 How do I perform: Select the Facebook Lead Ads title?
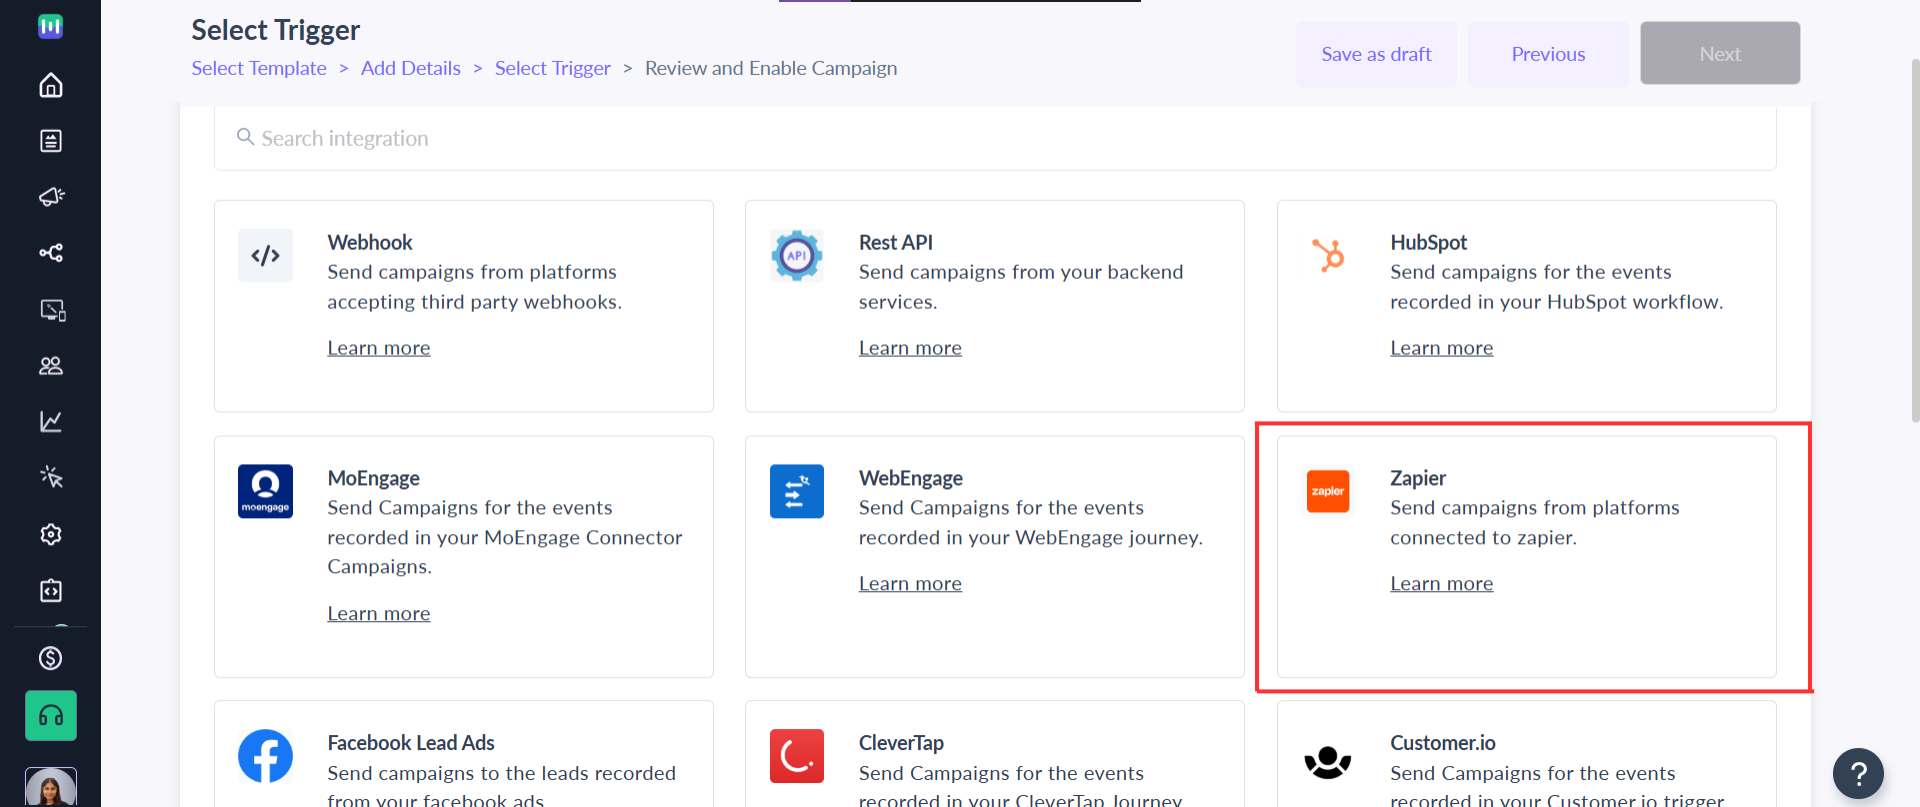tap(411, 743)
